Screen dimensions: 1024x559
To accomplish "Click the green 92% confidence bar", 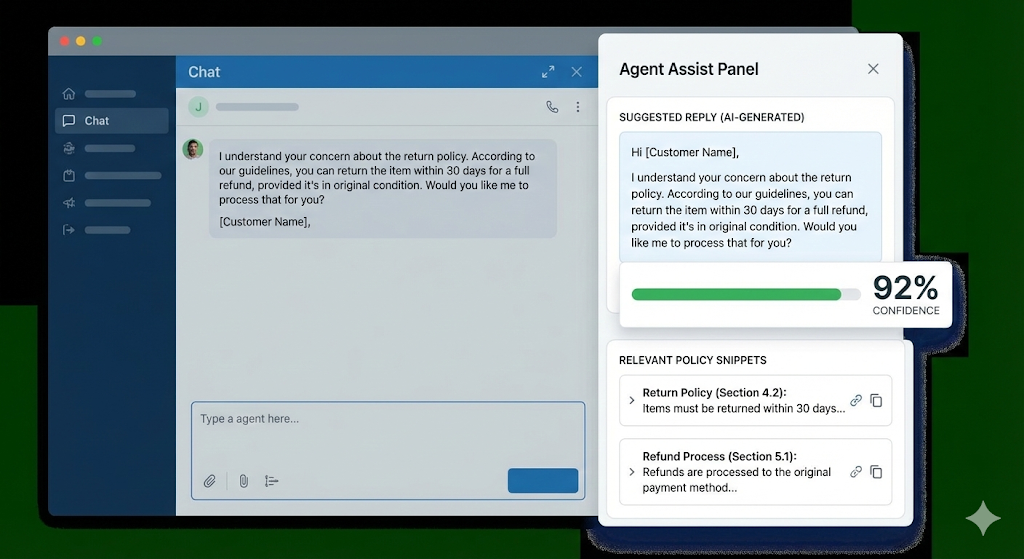I will (x=736, y=295).
